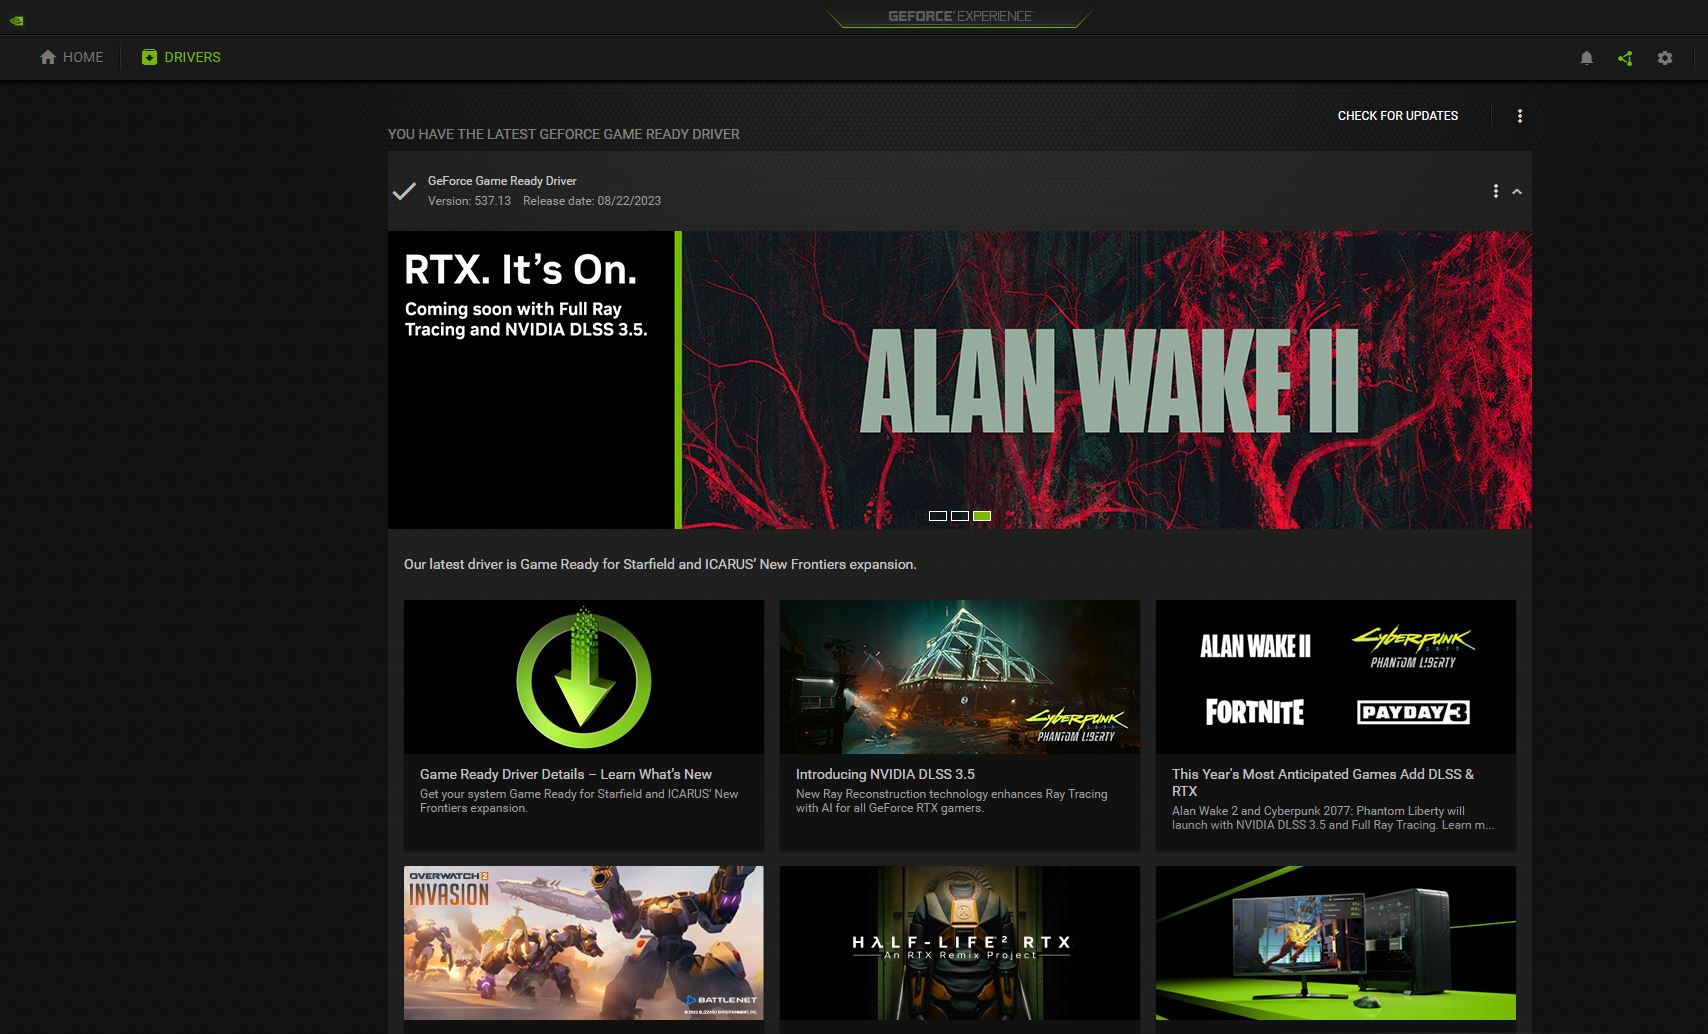Open more options menu beside Check for Updates
The width and height of the screenshot is (1708, 1034).
pos(1520,116)
